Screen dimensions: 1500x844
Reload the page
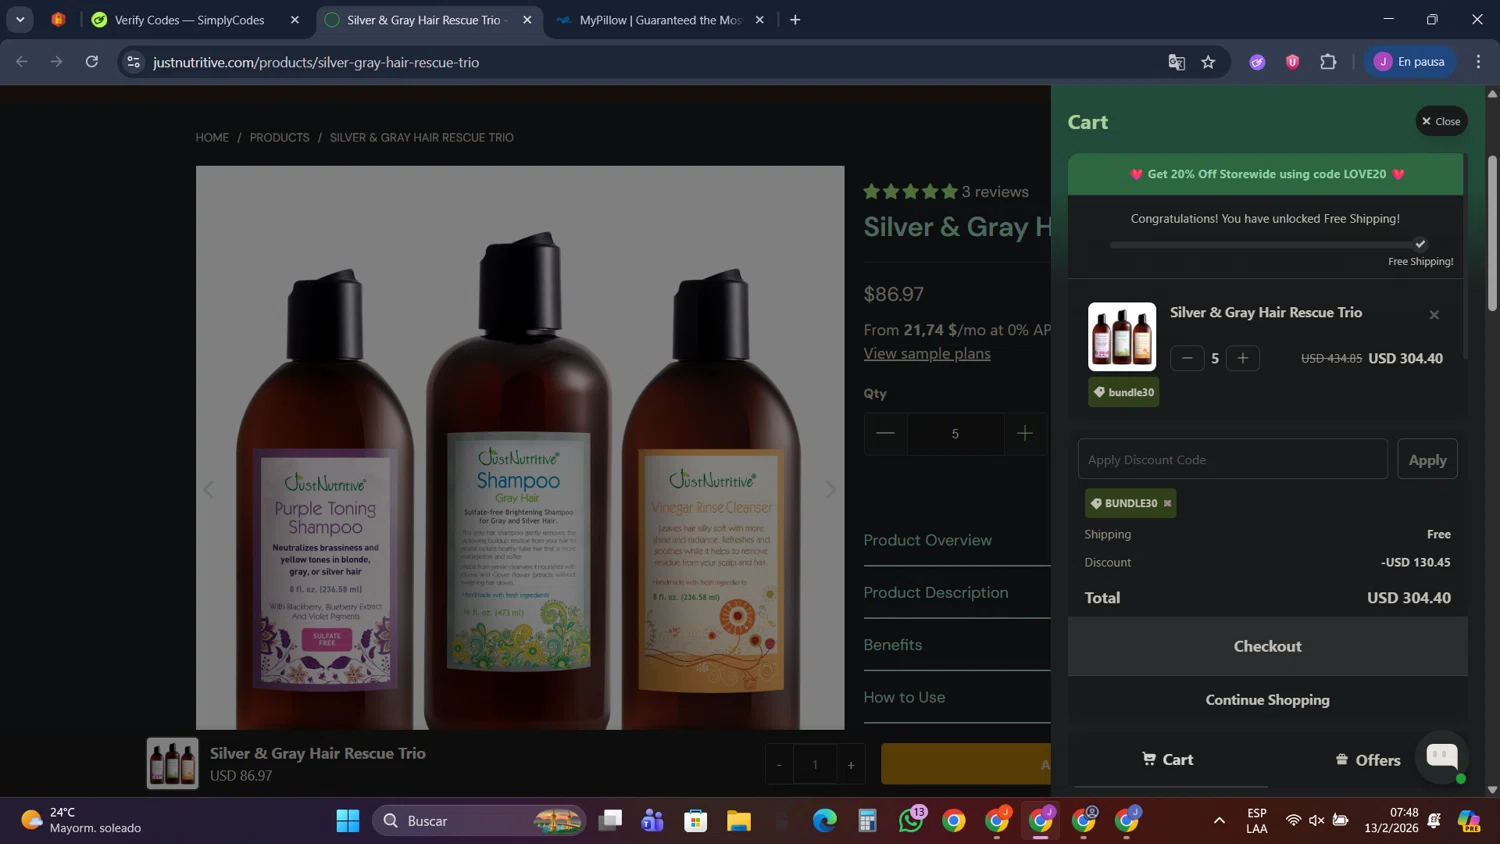pyautogui.click(x=92, y=62)
